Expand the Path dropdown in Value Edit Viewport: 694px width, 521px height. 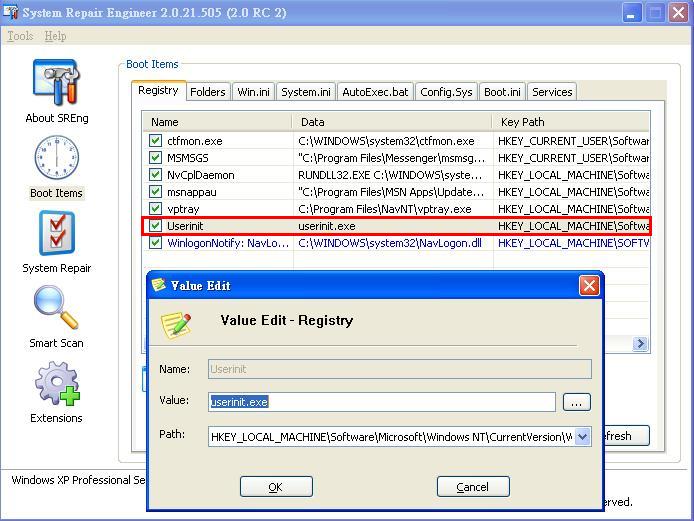coord(582,437)
